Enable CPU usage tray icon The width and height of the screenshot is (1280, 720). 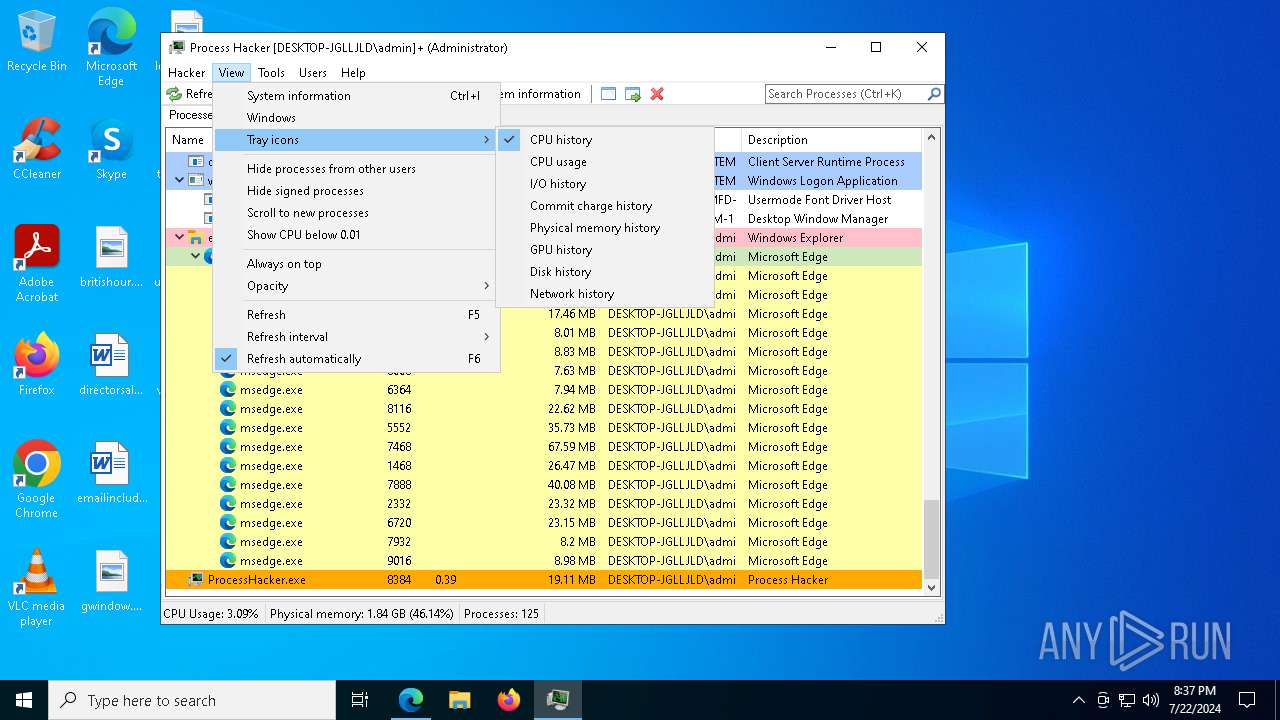coord(605,162)
